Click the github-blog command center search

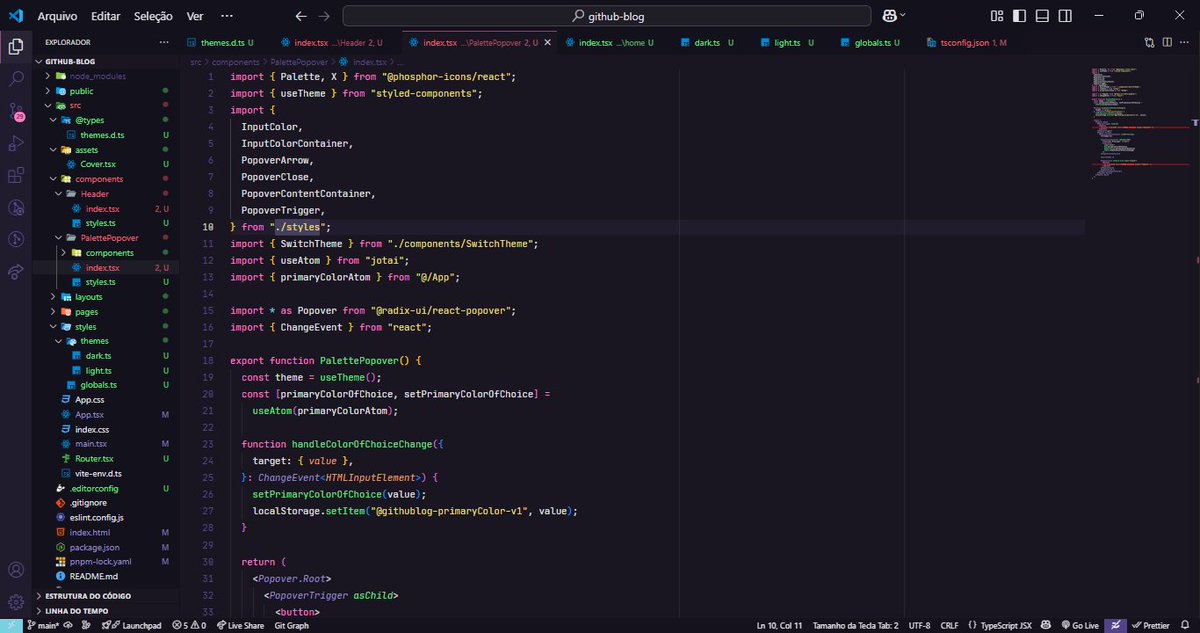click(607, 16)
